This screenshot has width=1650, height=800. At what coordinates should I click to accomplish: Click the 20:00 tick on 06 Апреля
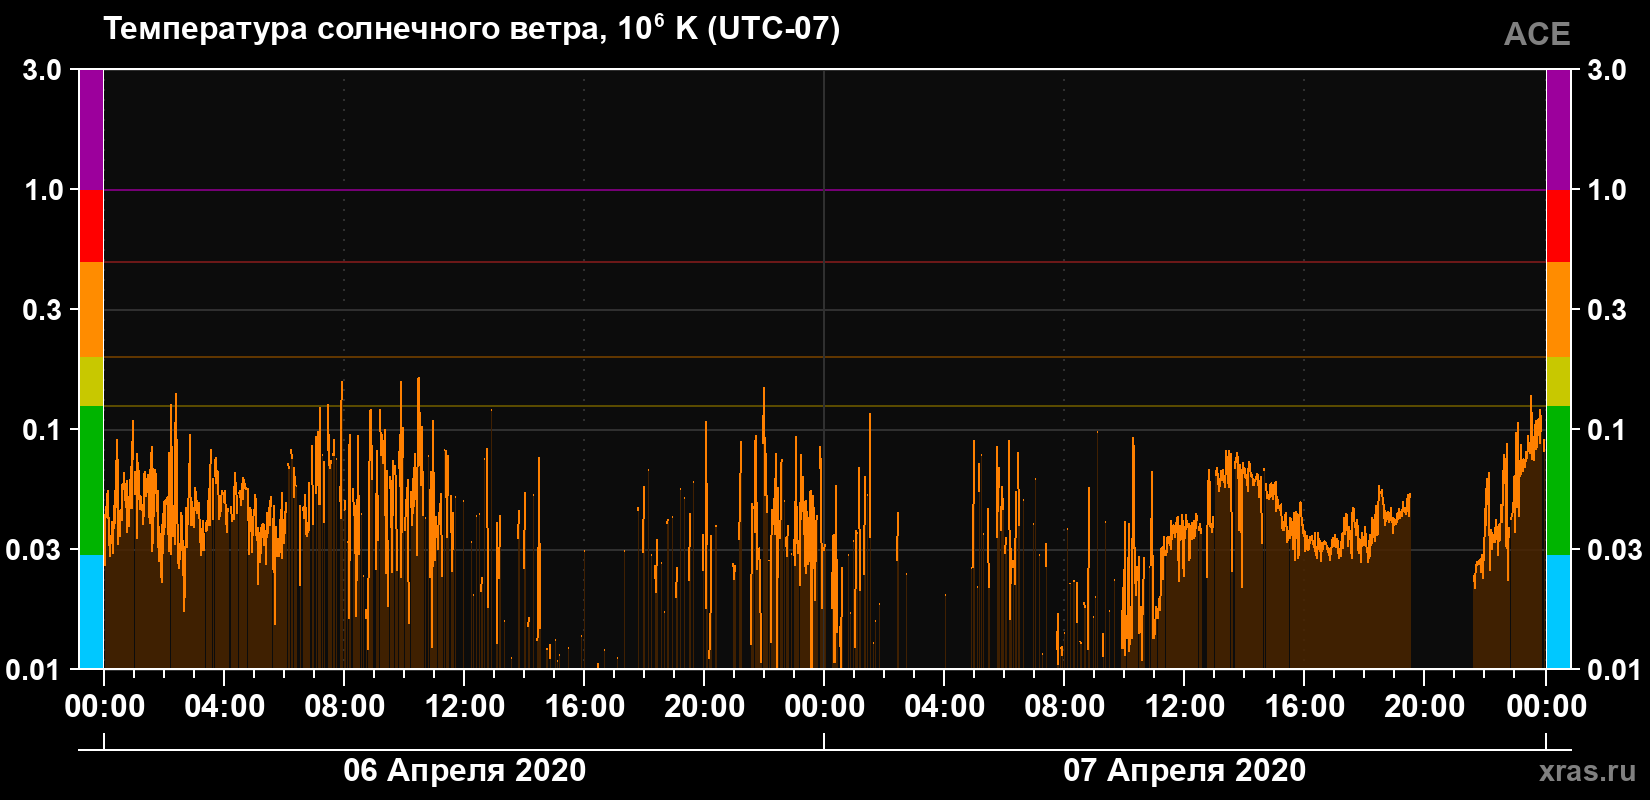pos(705,706)
